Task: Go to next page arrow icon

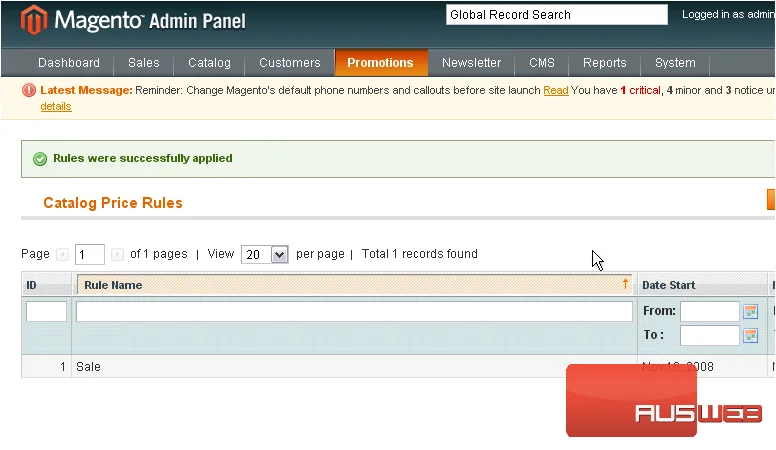Action: tap(117, 254)
